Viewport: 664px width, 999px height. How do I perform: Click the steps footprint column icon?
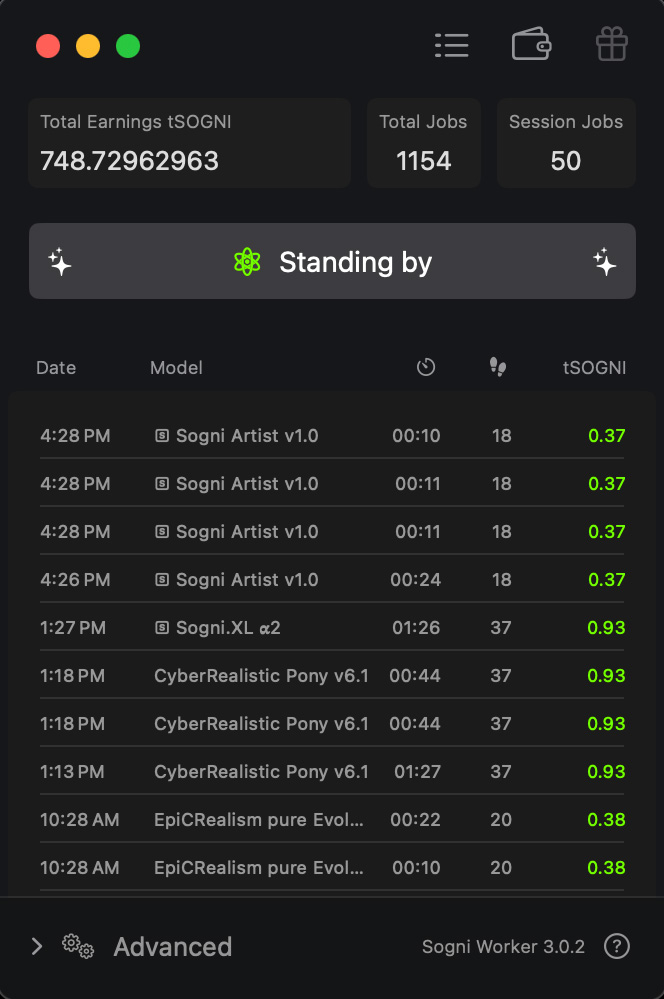coord(498,367)
